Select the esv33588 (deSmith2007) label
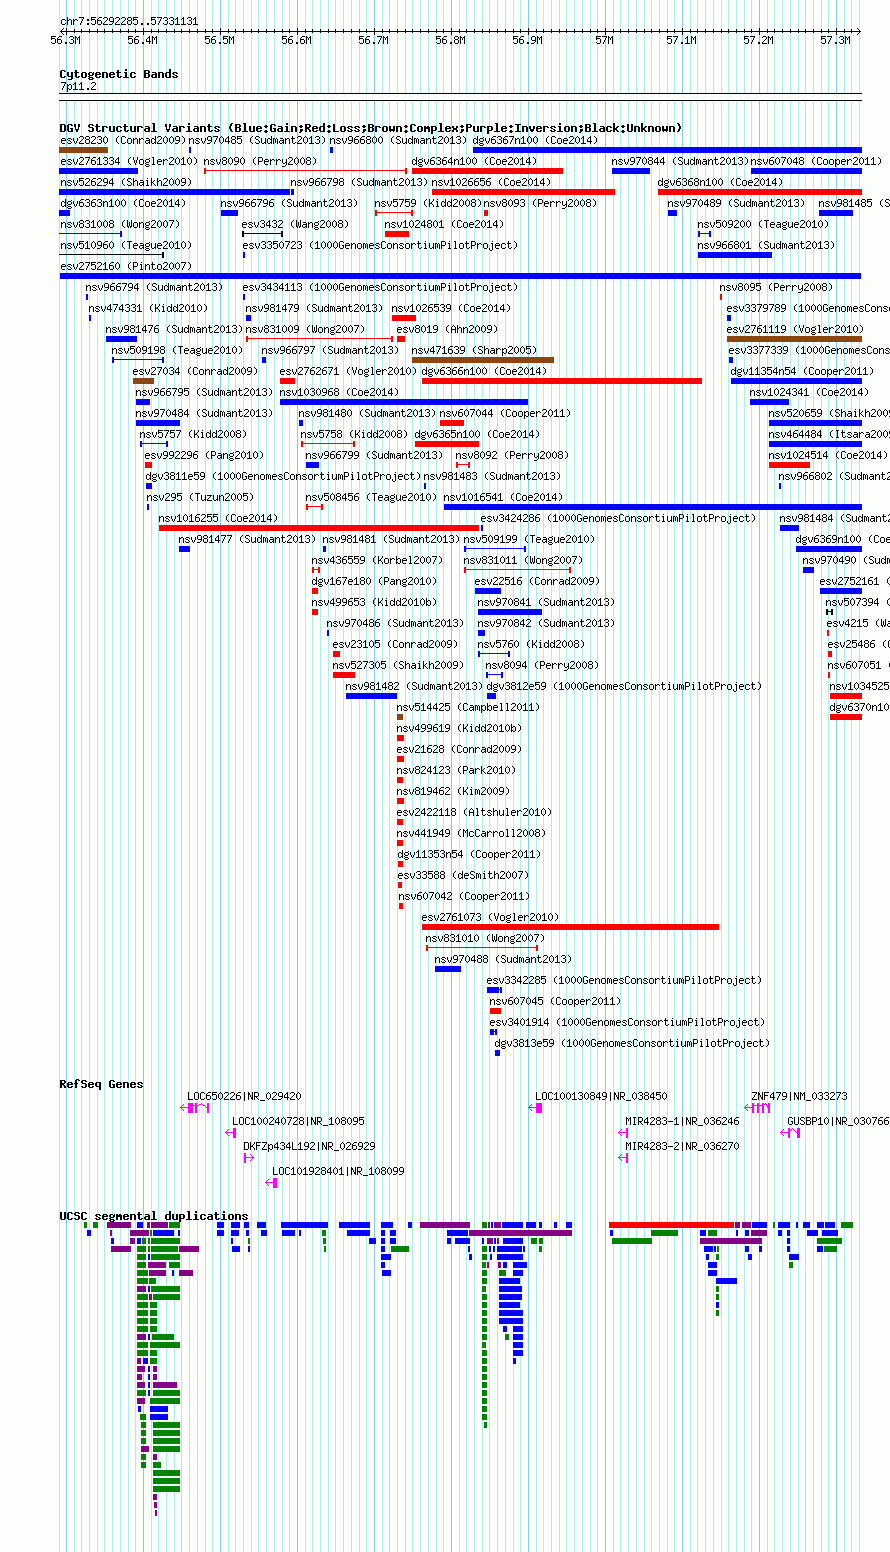 point(463,875)
